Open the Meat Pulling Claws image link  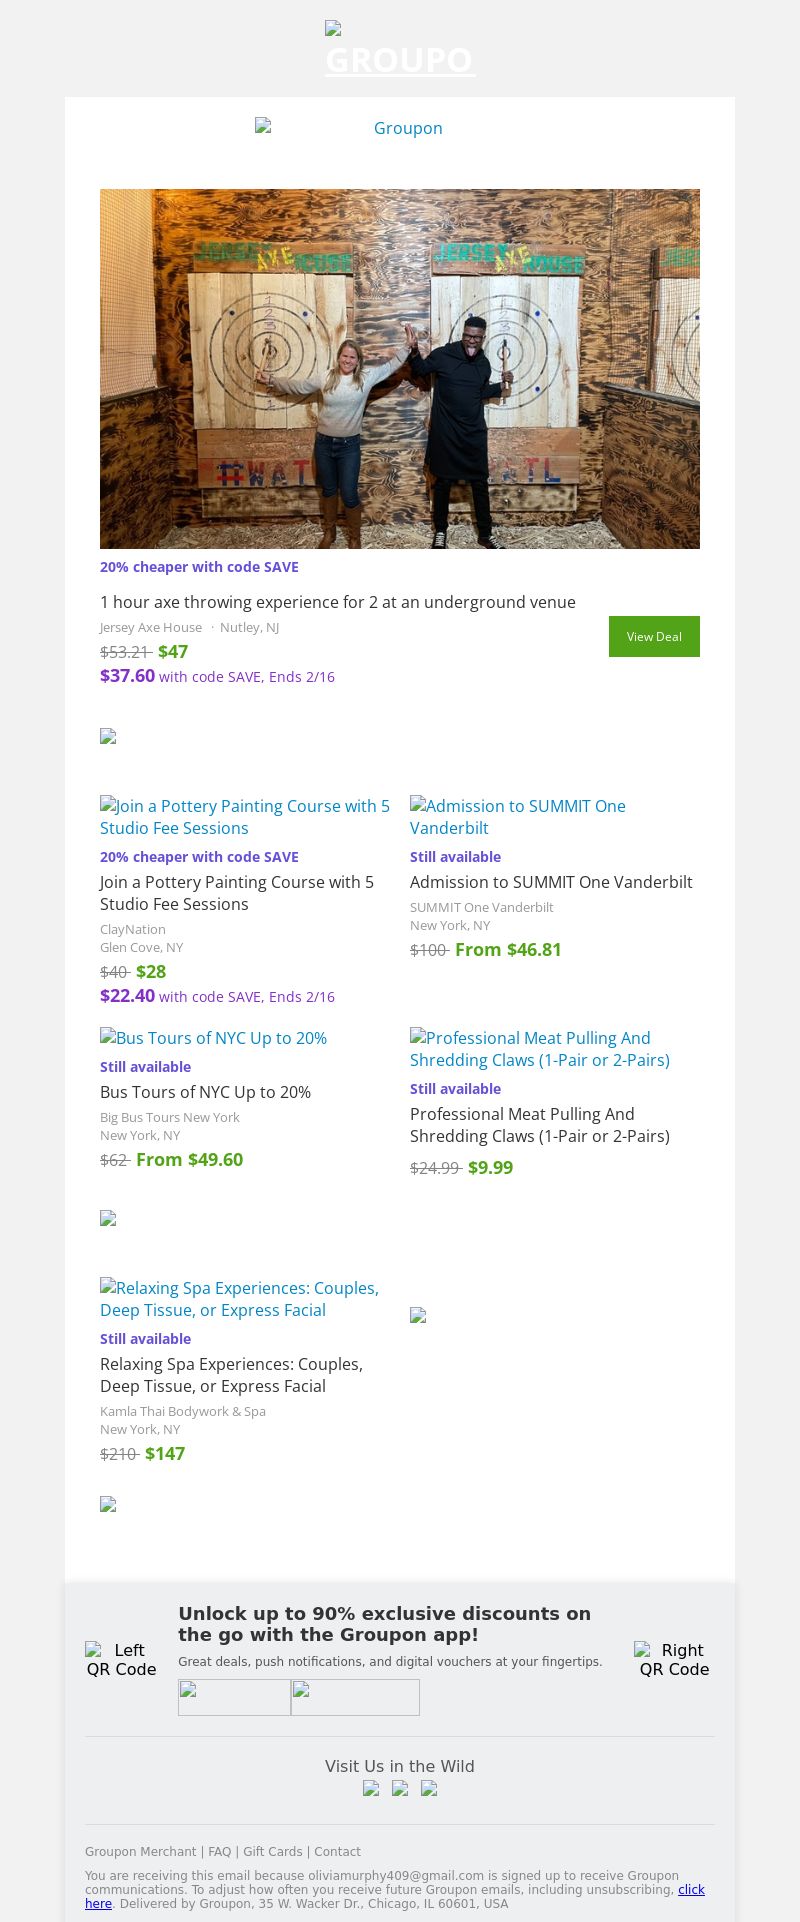pyautogui.click(x=540, y=1049)
